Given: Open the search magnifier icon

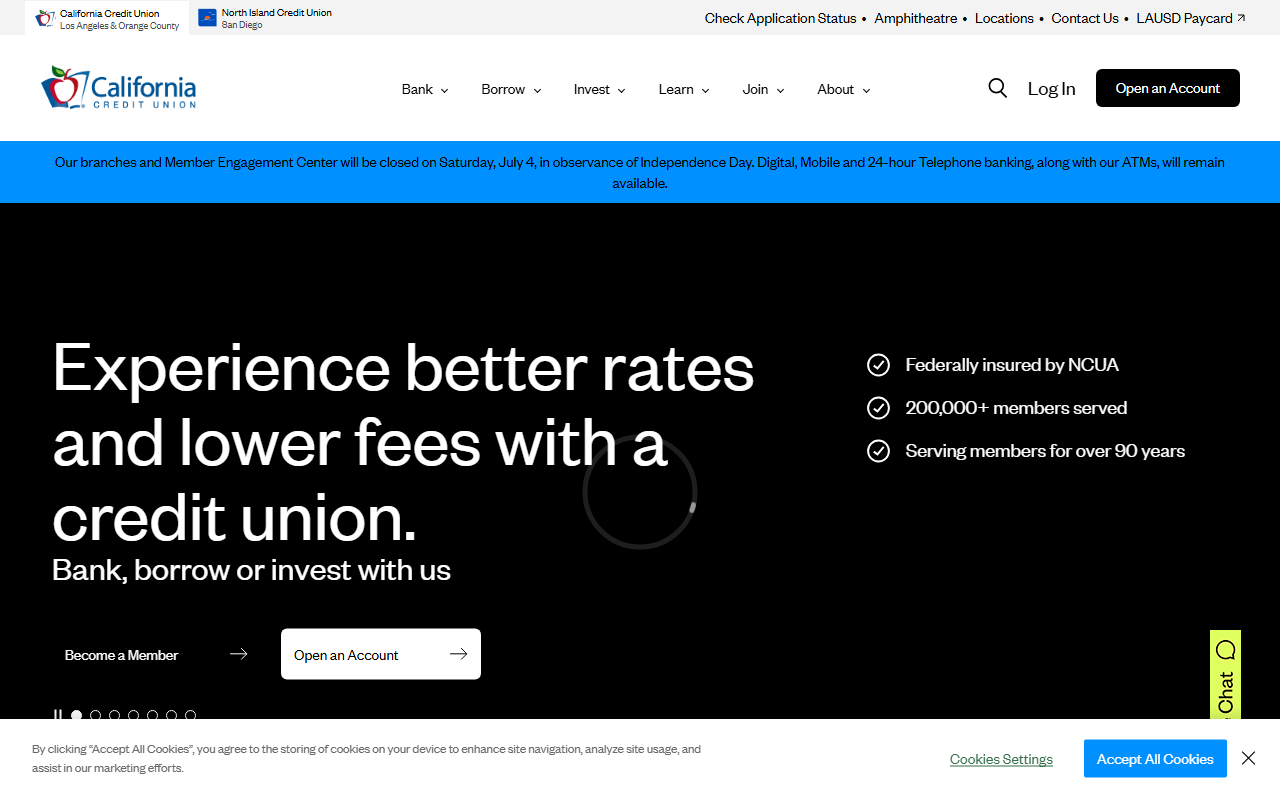Looking at the screenshot, I should point(997,88).
